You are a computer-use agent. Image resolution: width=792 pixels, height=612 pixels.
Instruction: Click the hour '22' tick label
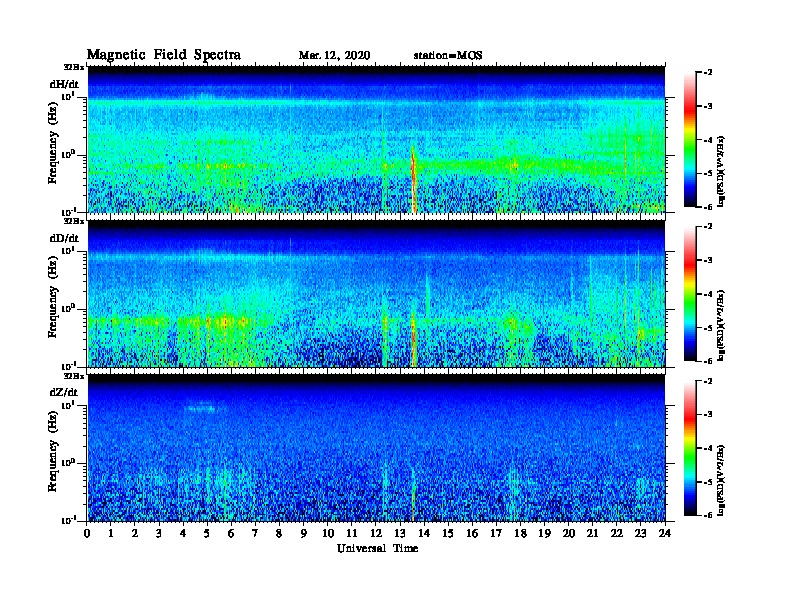pos(617,534)
